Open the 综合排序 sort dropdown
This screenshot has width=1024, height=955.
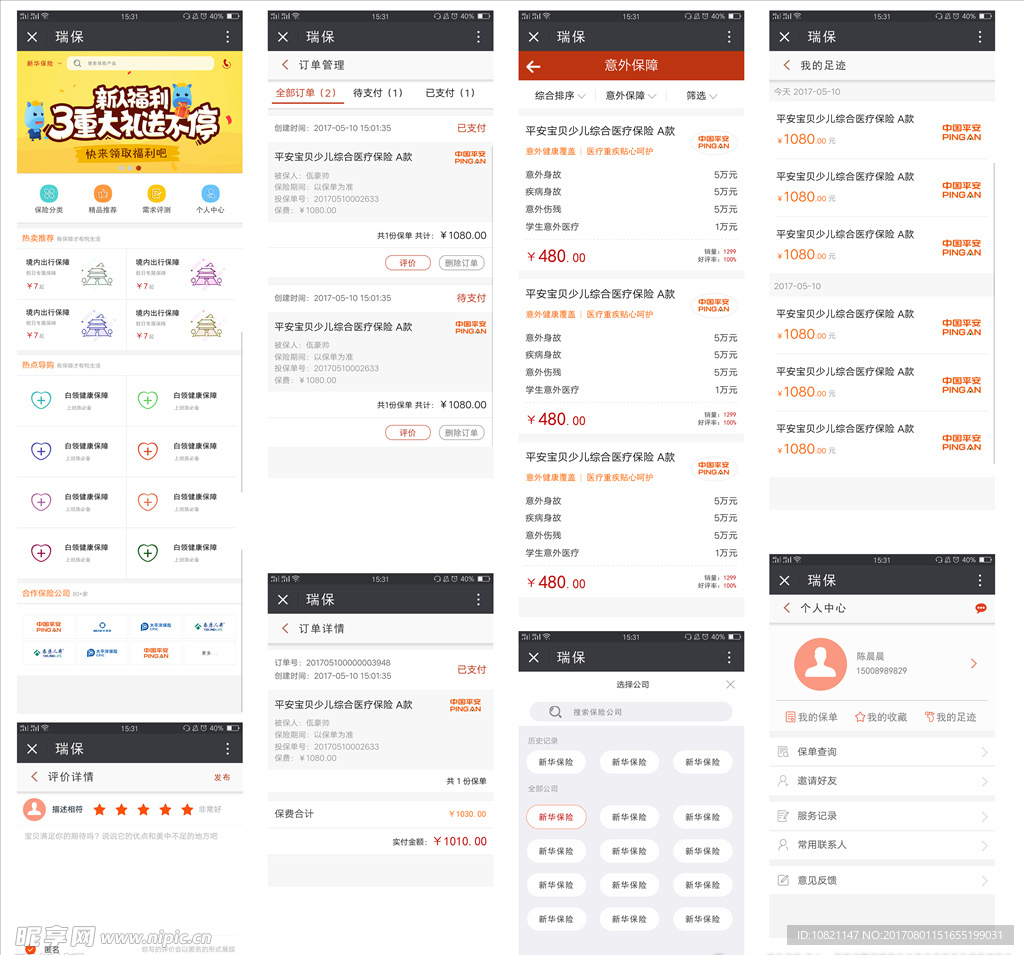560,95
